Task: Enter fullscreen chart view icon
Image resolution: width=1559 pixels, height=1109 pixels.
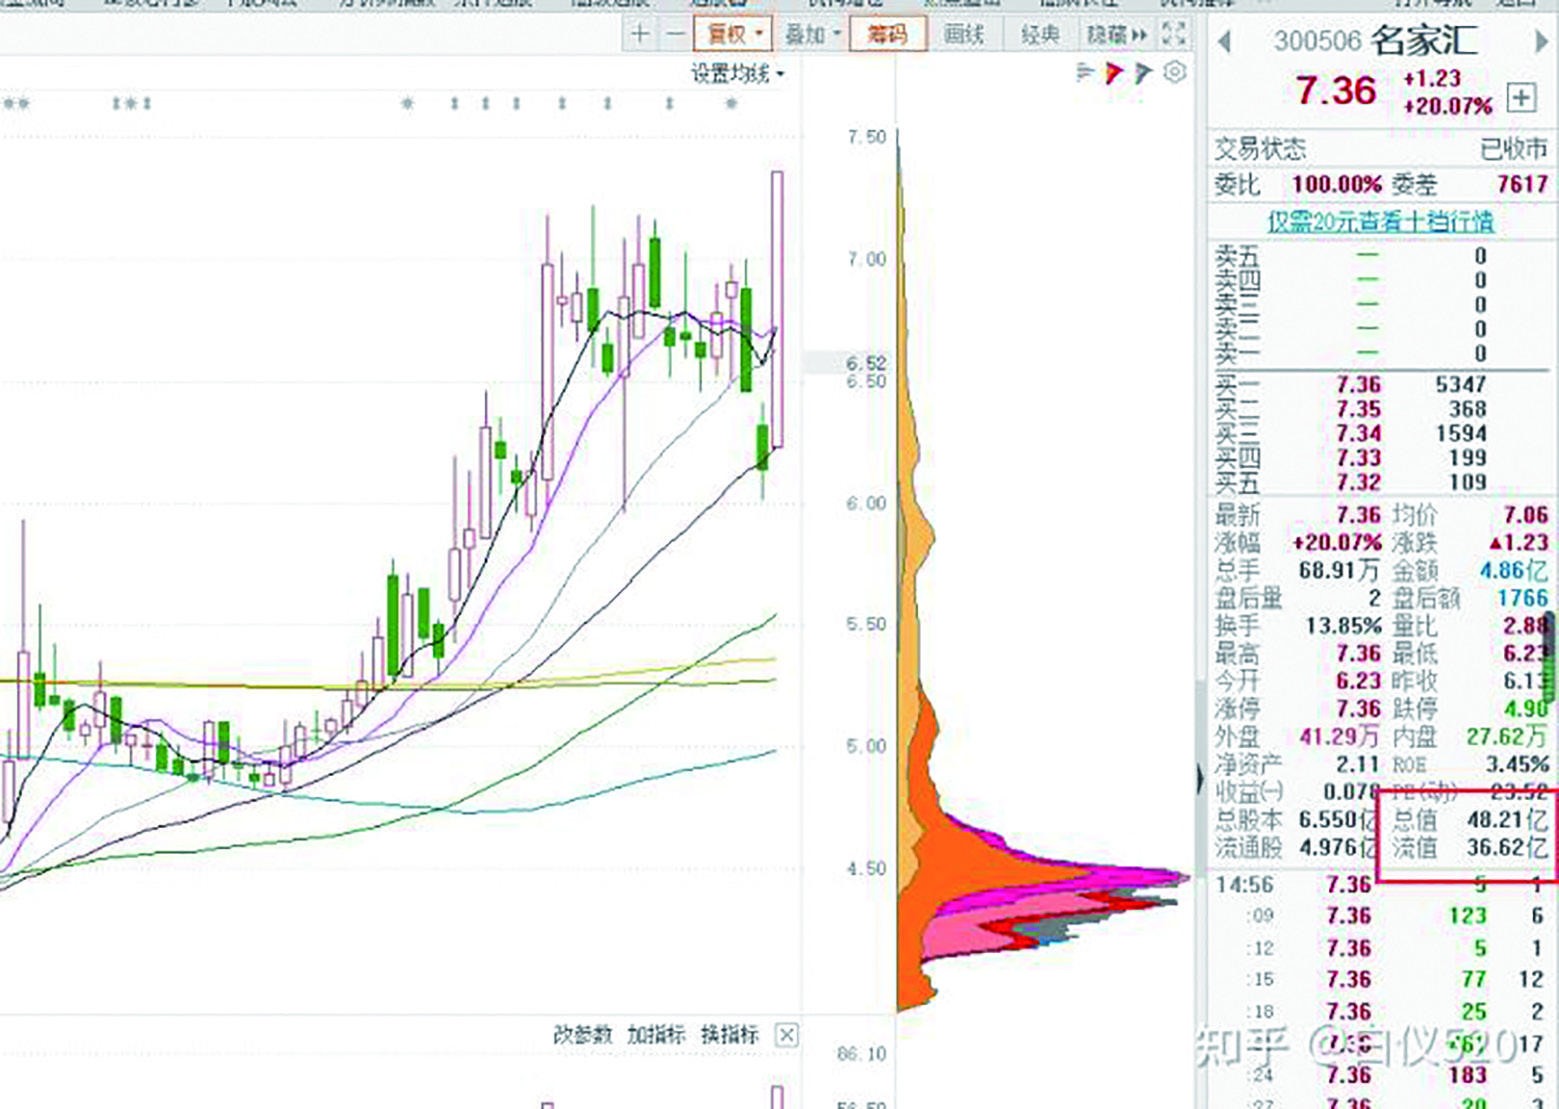Action: (x=1174, y=34)
